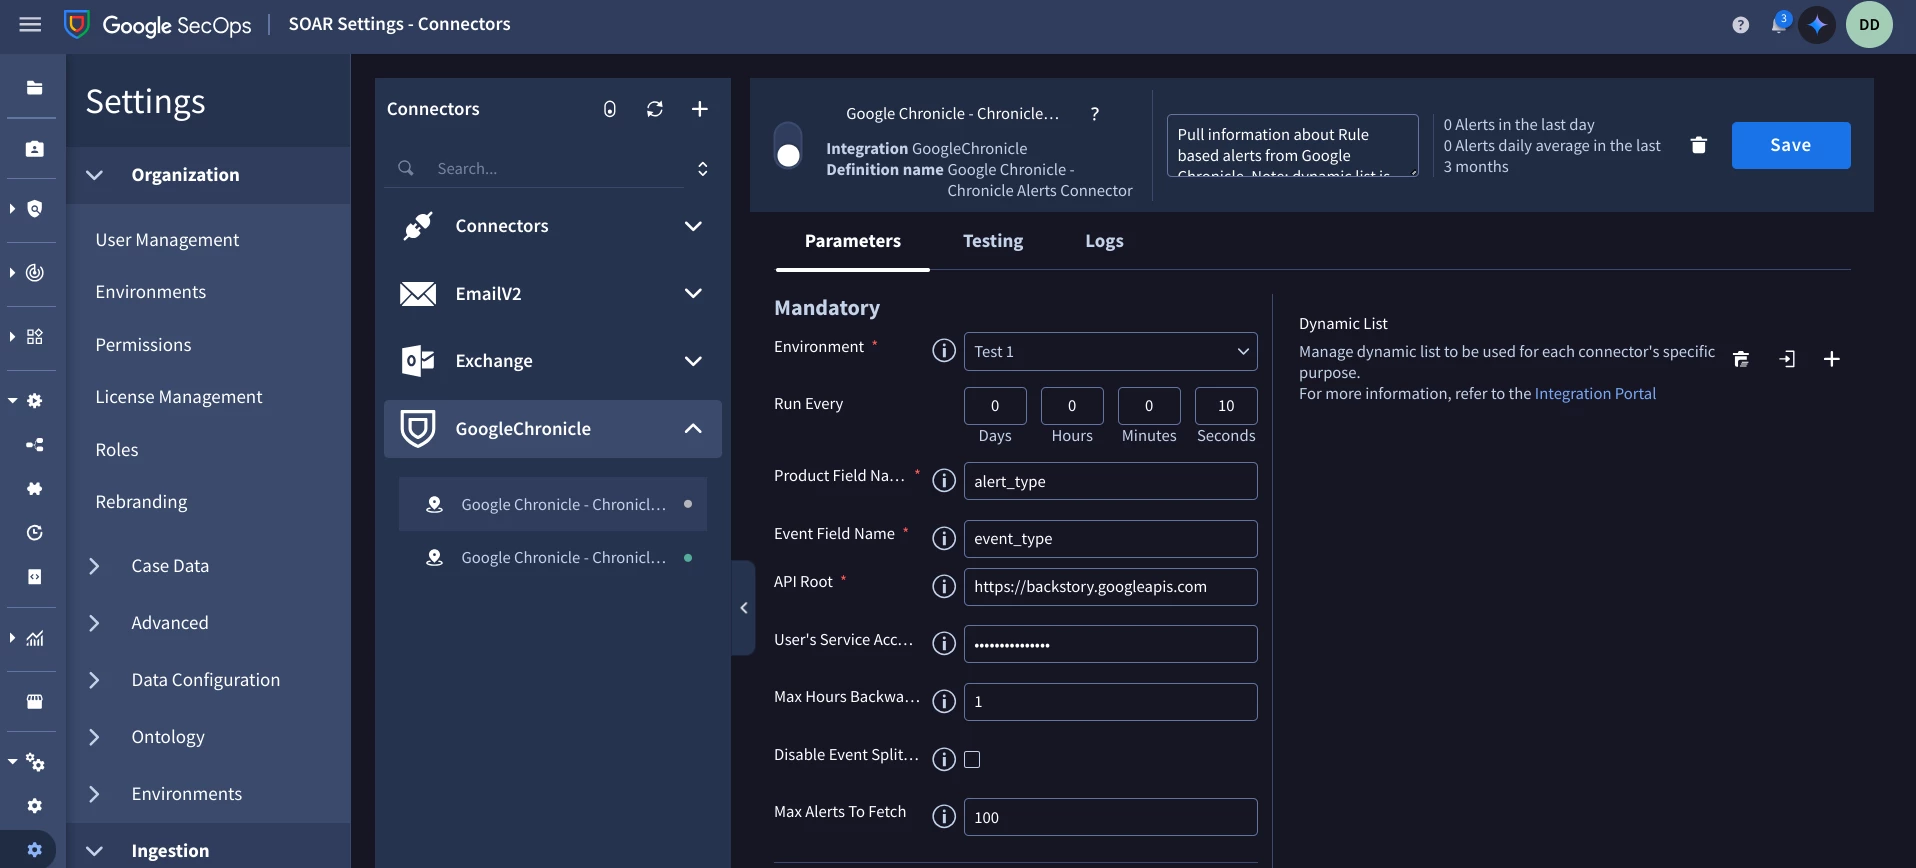Open notifications bell with badge

[x=1779, y=24]
